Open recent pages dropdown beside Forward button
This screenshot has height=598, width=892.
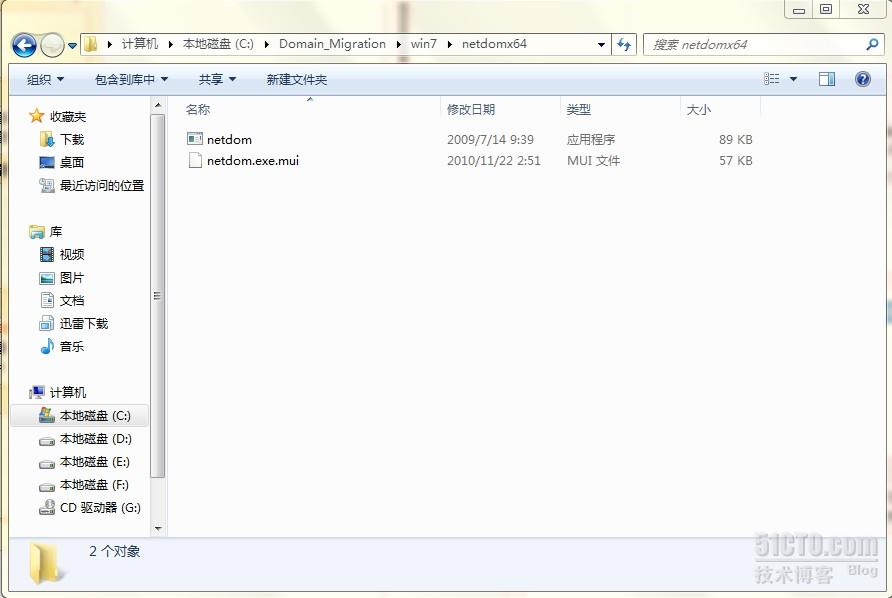pos(72,46)
